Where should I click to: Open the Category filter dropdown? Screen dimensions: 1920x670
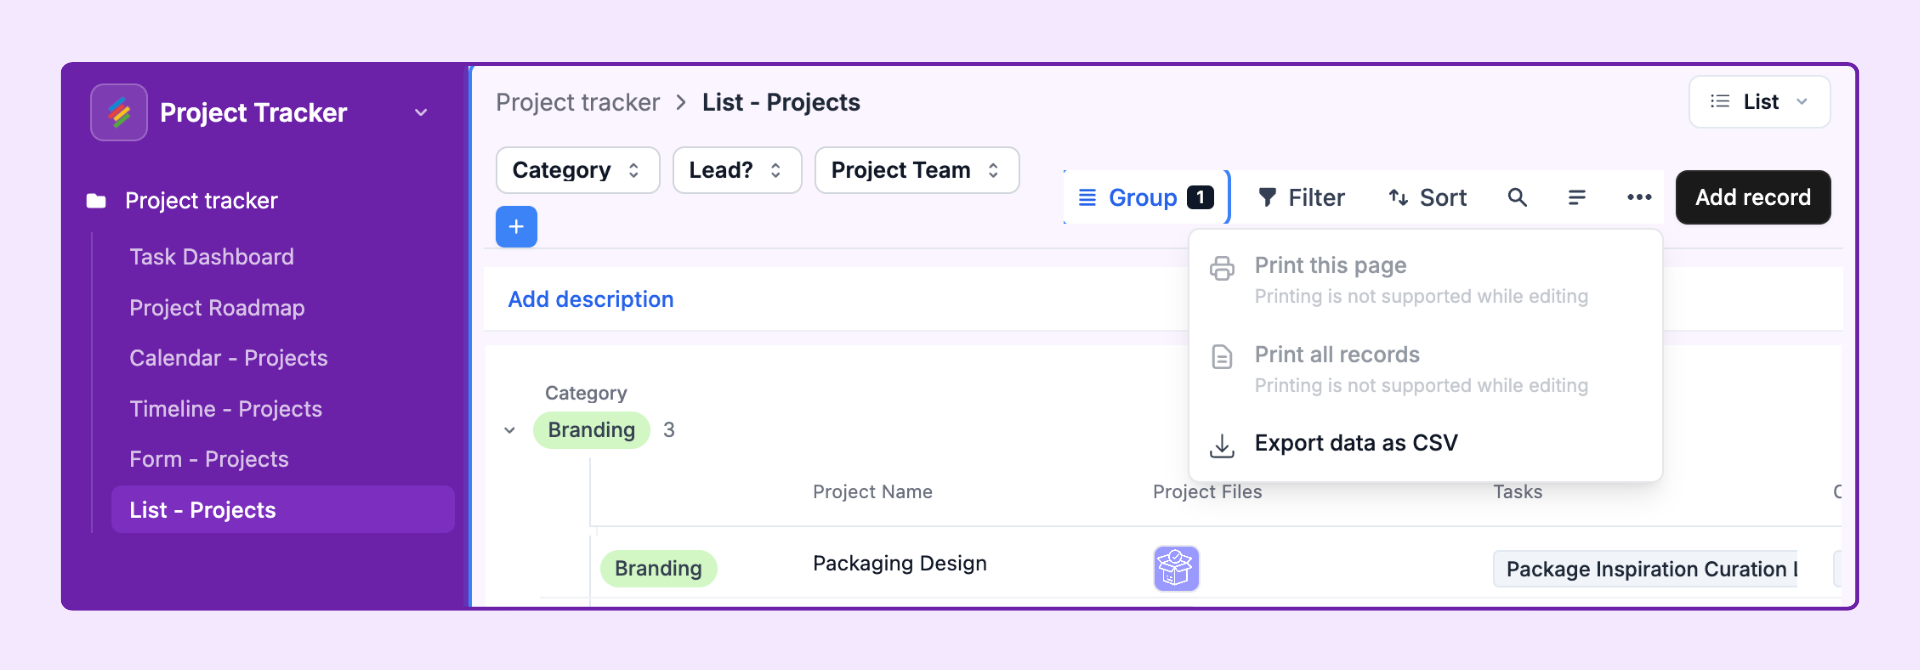578,170
